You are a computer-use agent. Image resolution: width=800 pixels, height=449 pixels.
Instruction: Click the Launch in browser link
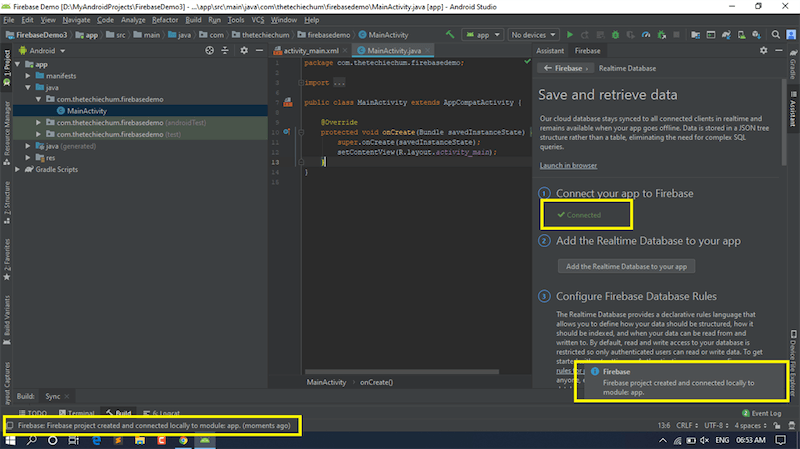(568, 165)
